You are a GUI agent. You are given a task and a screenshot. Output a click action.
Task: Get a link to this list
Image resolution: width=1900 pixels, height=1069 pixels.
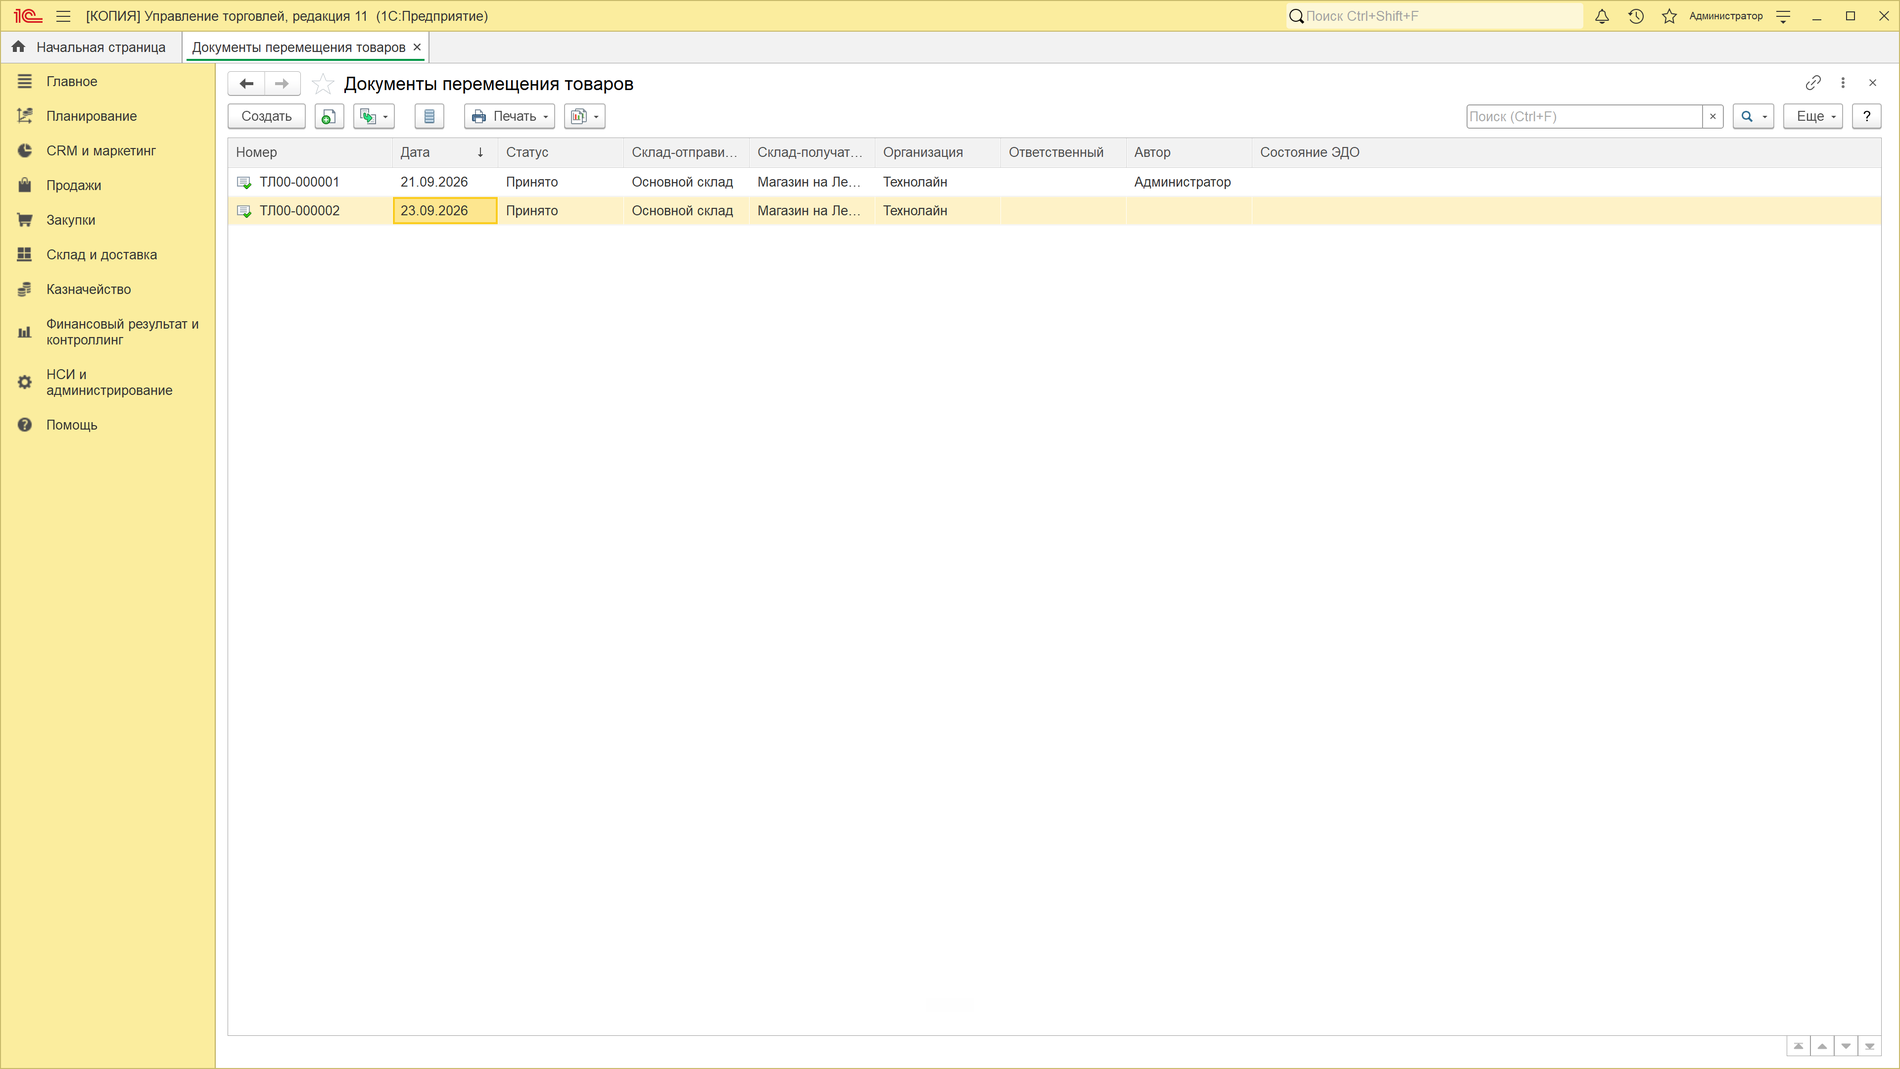[x=1813, y=83]
